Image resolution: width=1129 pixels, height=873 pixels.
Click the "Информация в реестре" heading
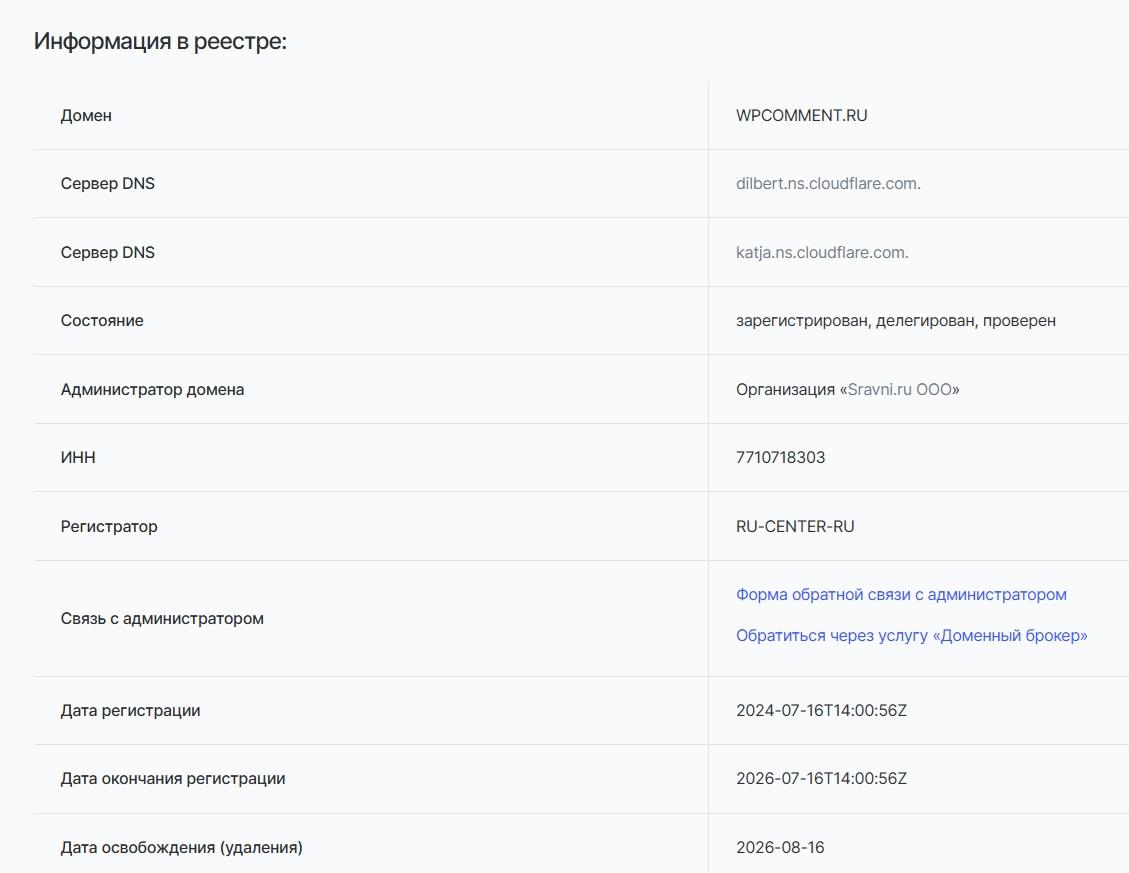click(160, 42)
